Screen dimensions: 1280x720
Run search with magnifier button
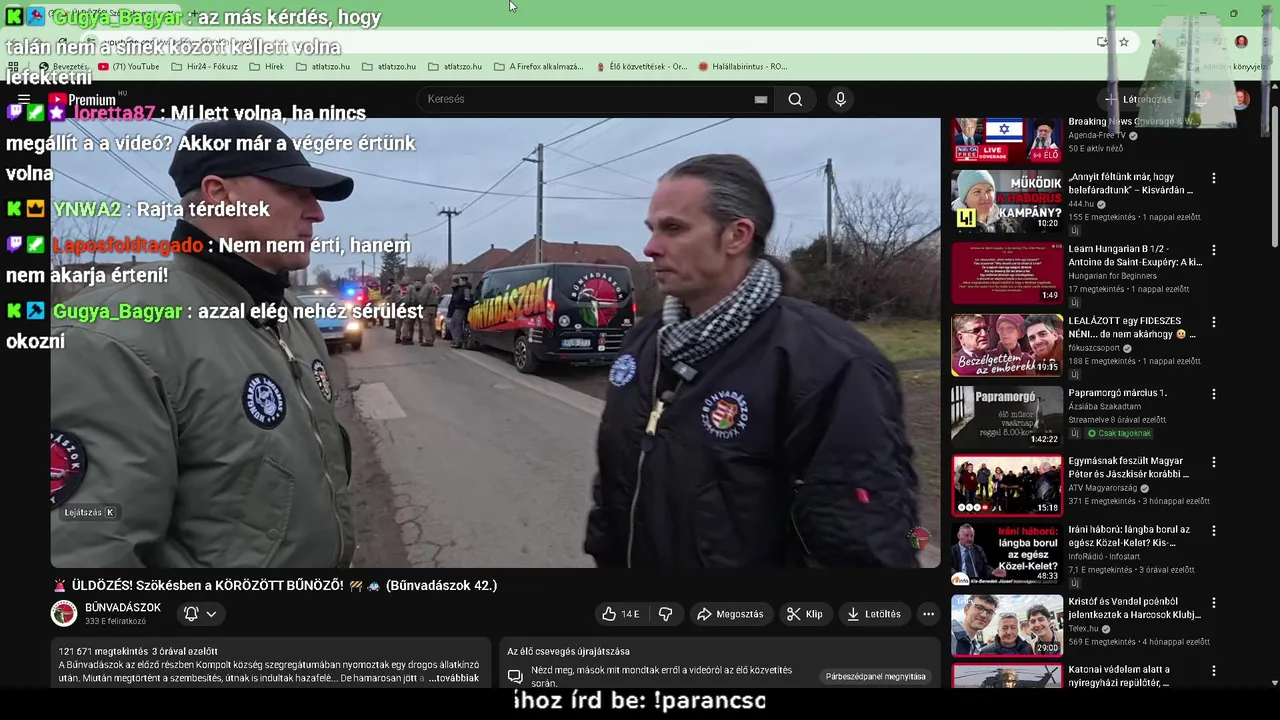coord(795,99)
